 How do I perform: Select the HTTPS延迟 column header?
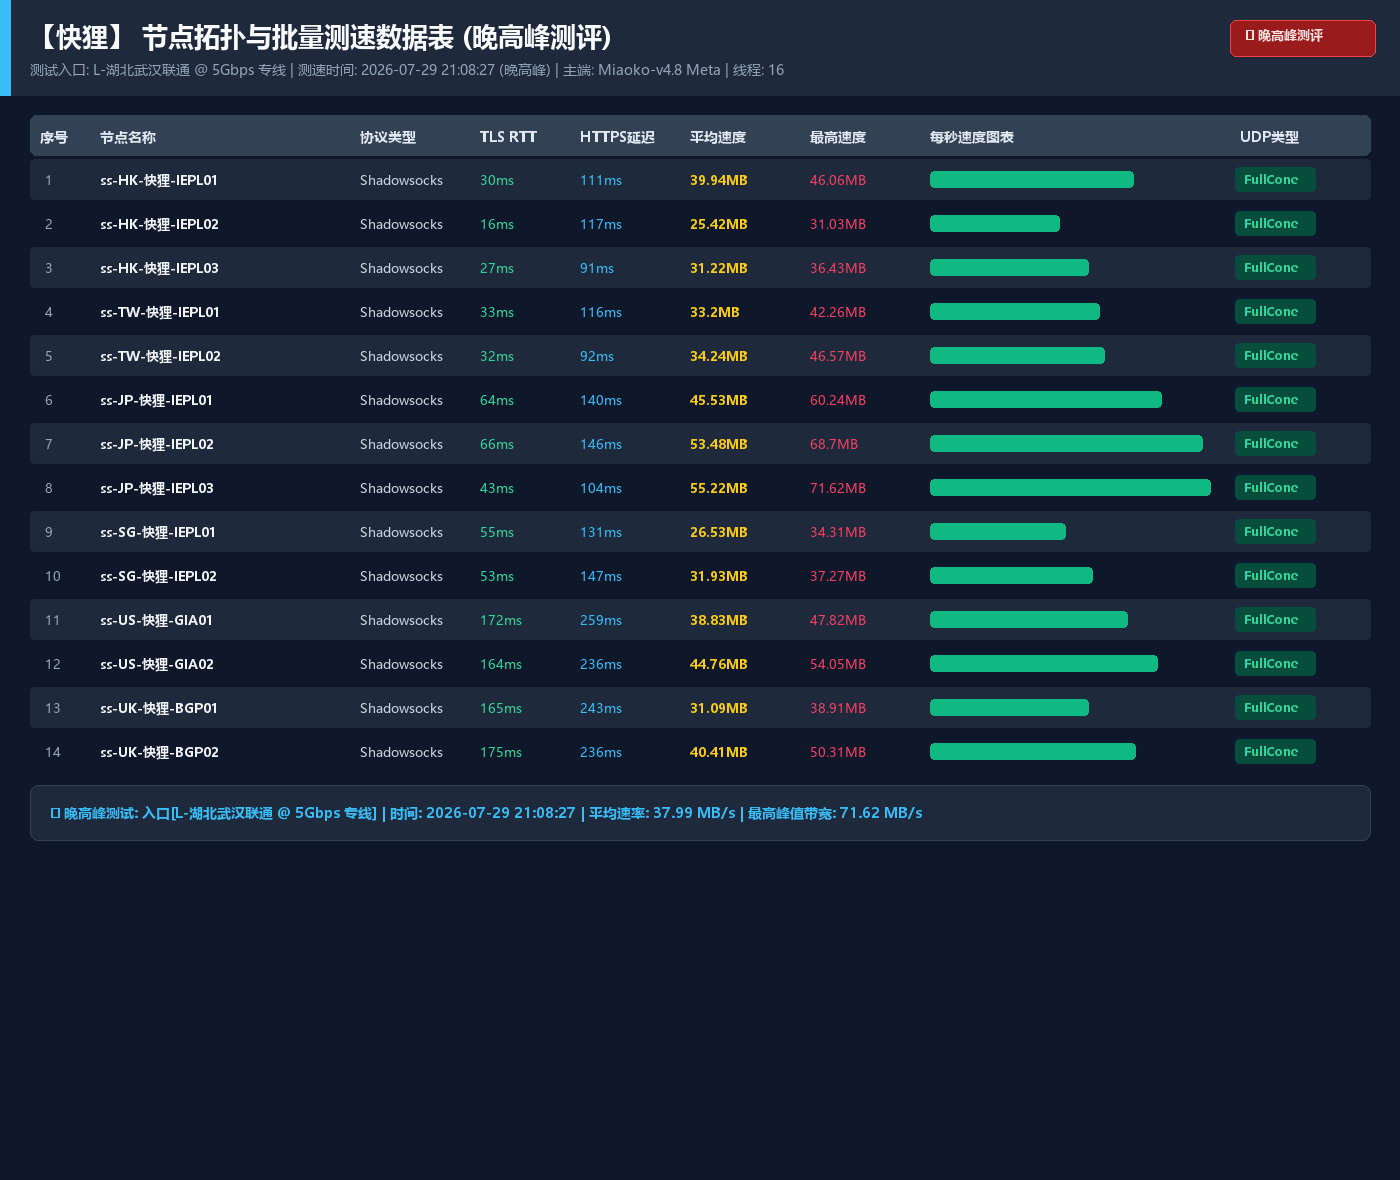pyautogui.click(x=617, y=137)
